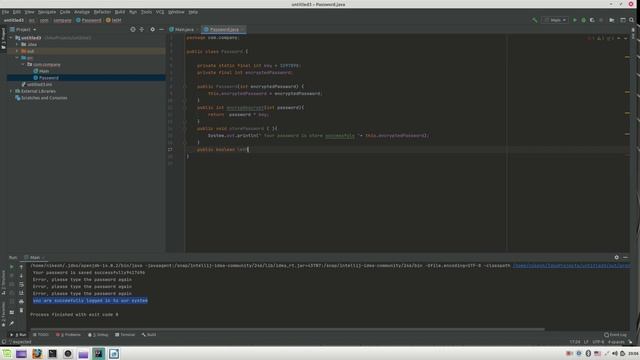
Task: Open the Run tool window button
Action: (18, 335)
